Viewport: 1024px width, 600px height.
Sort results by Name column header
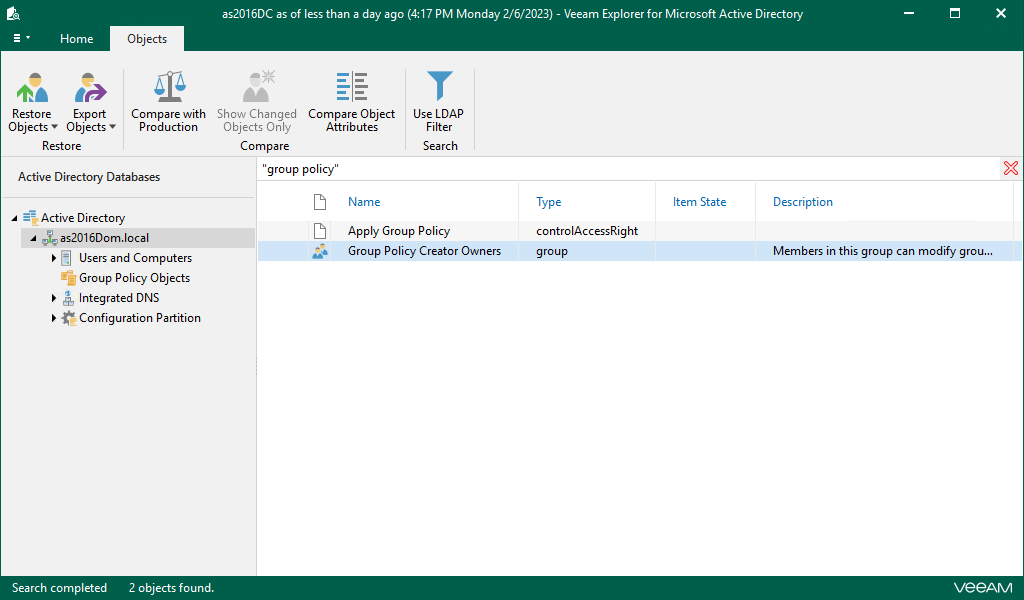coord(364,202)
